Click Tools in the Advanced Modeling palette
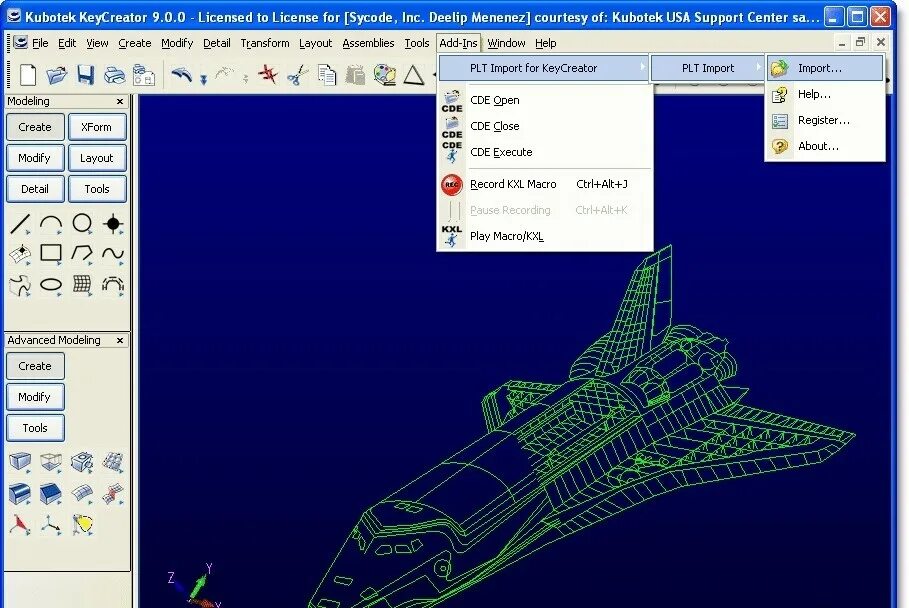The height and width of the screenshot is (608, 909). [x=35, y=428]
